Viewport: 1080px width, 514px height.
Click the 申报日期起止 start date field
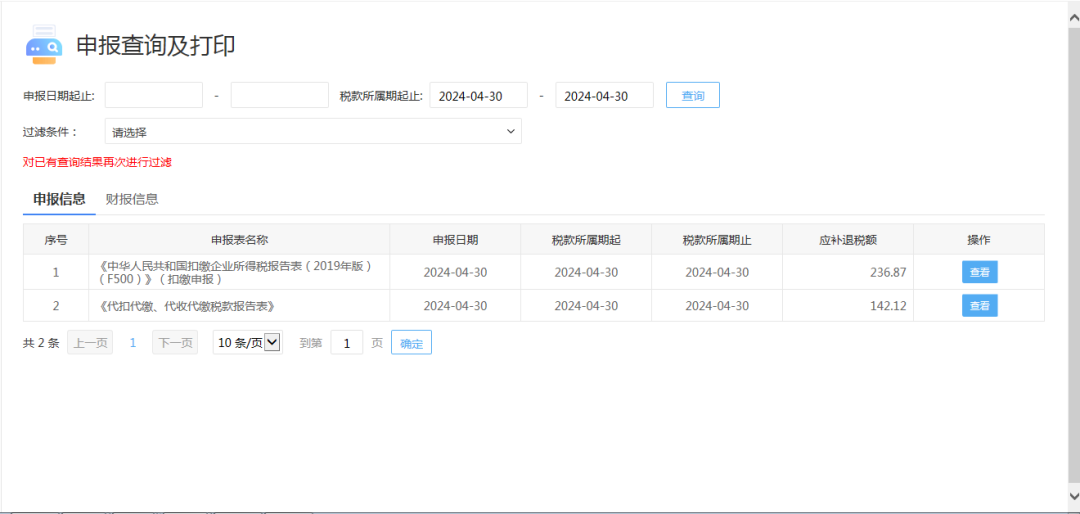point(154,95)
